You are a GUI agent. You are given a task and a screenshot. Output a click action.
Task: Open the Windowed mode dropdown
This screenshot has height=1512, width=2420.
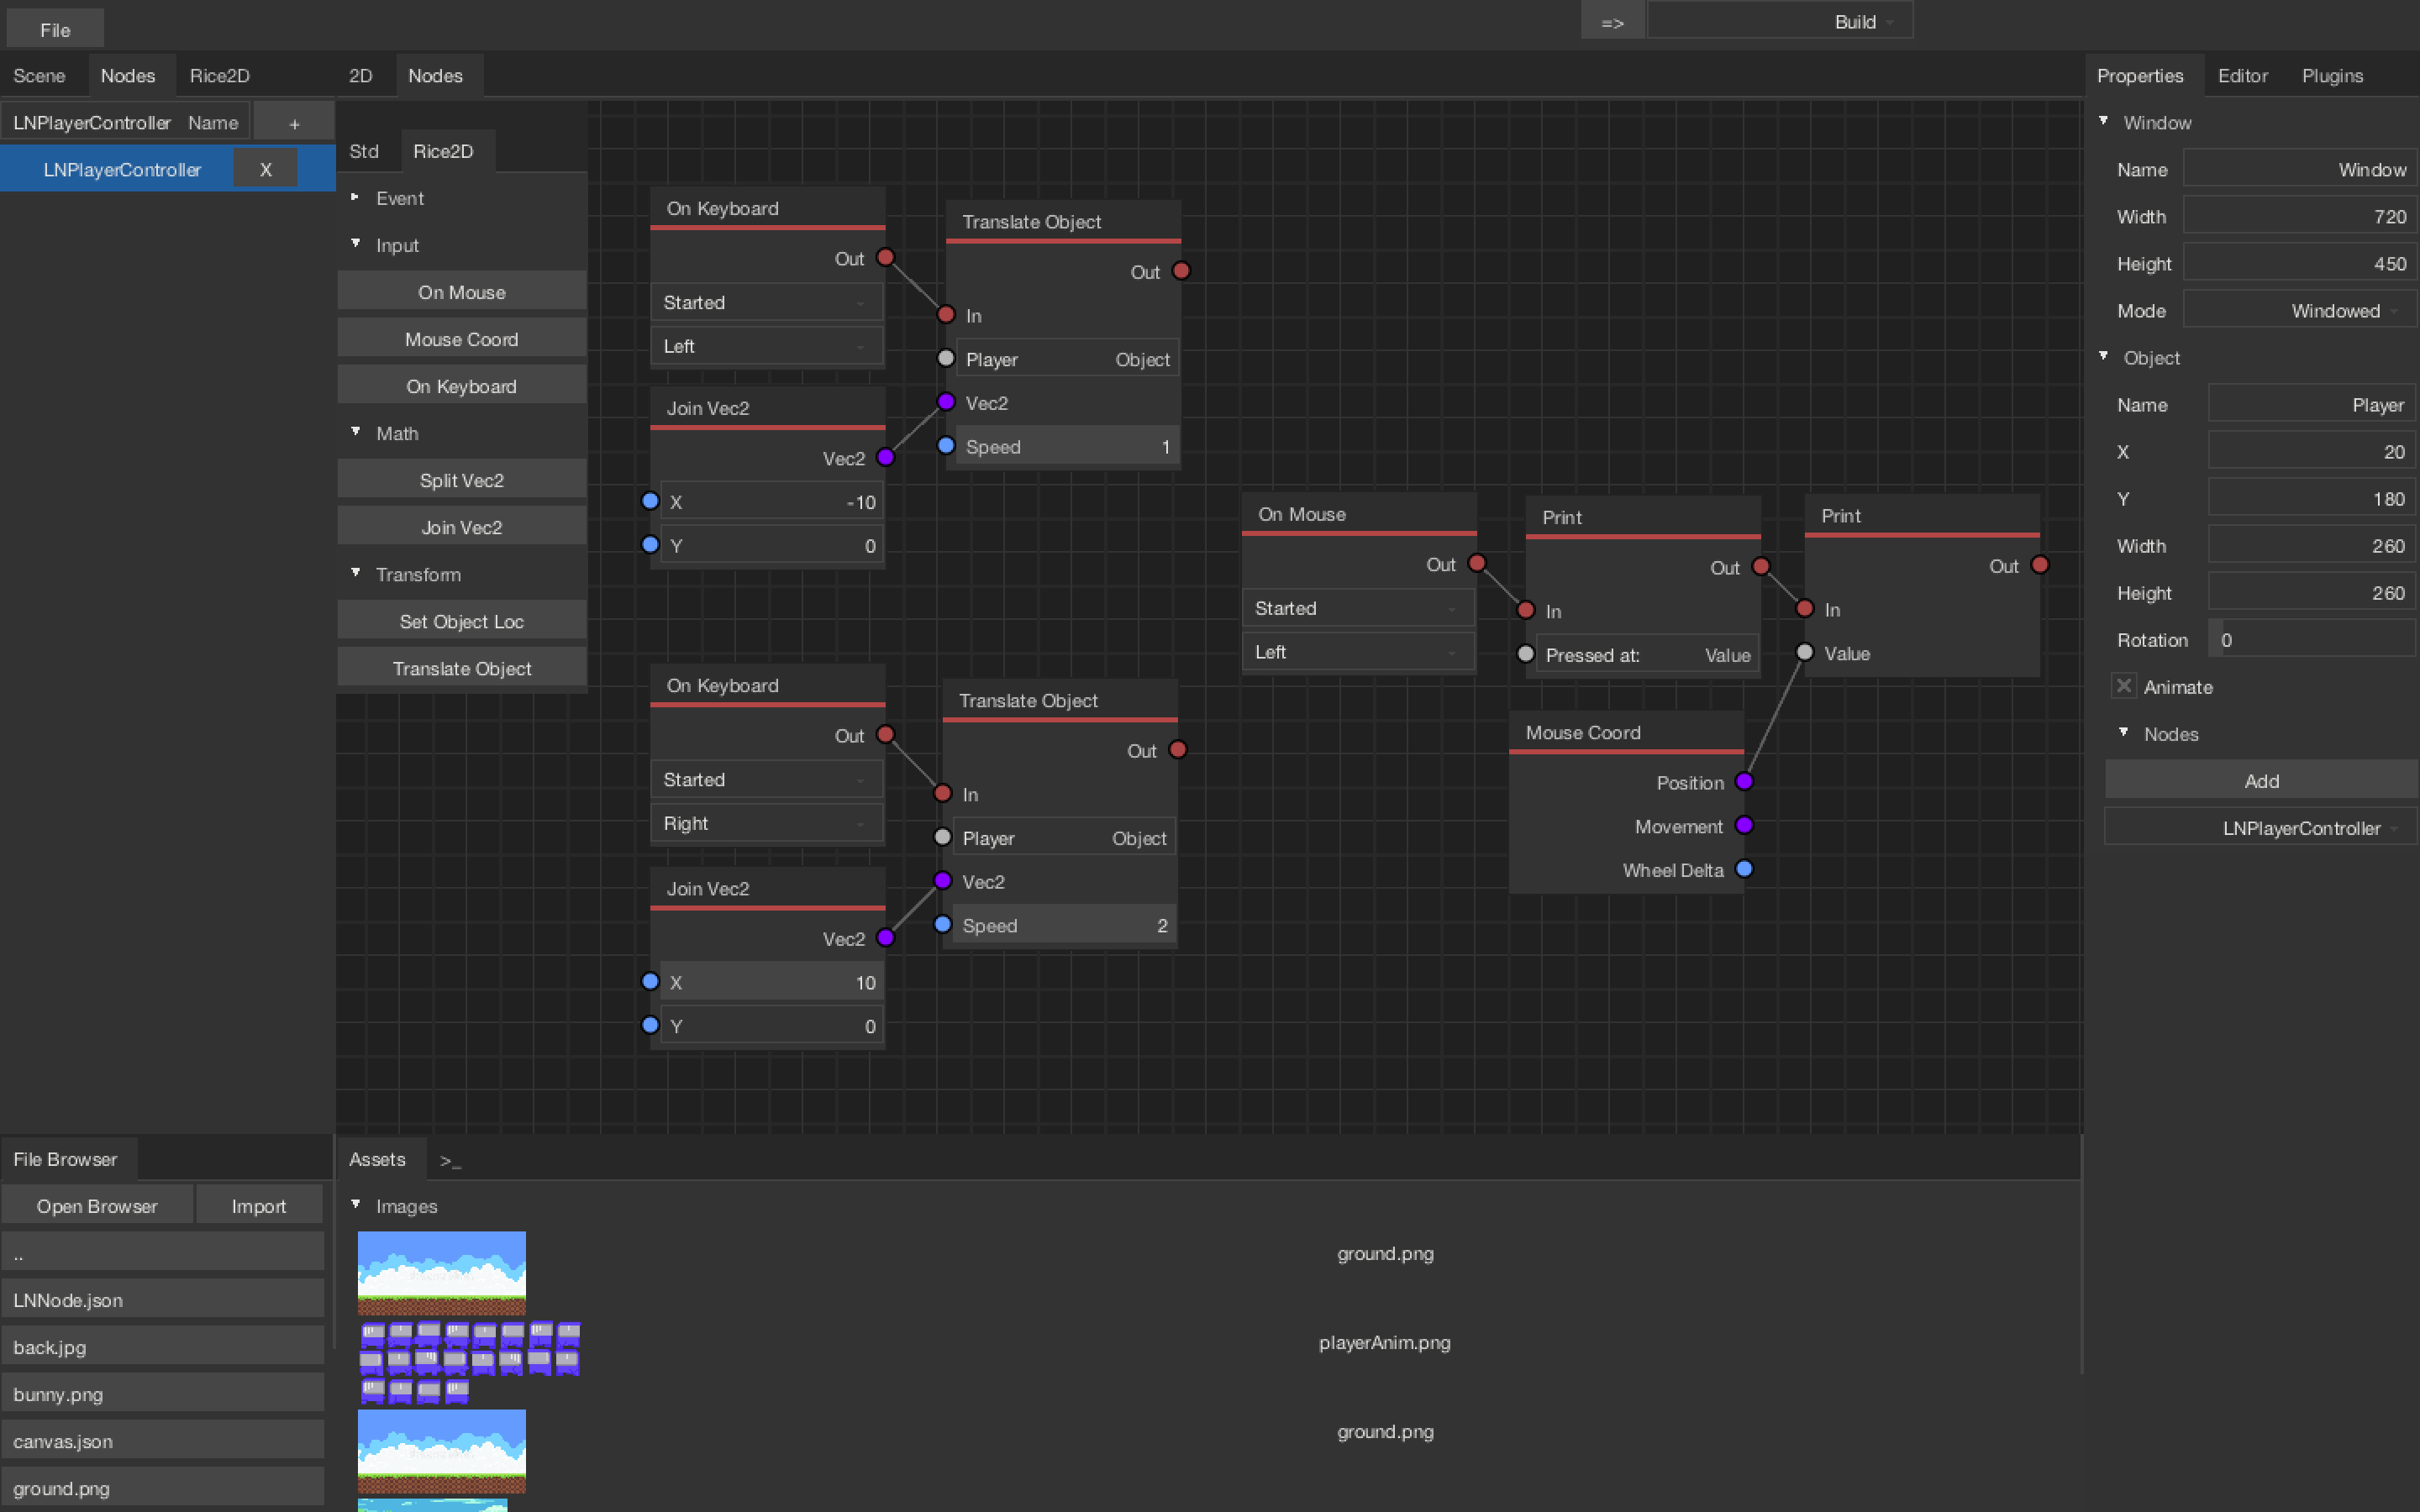pos(2299,310)
